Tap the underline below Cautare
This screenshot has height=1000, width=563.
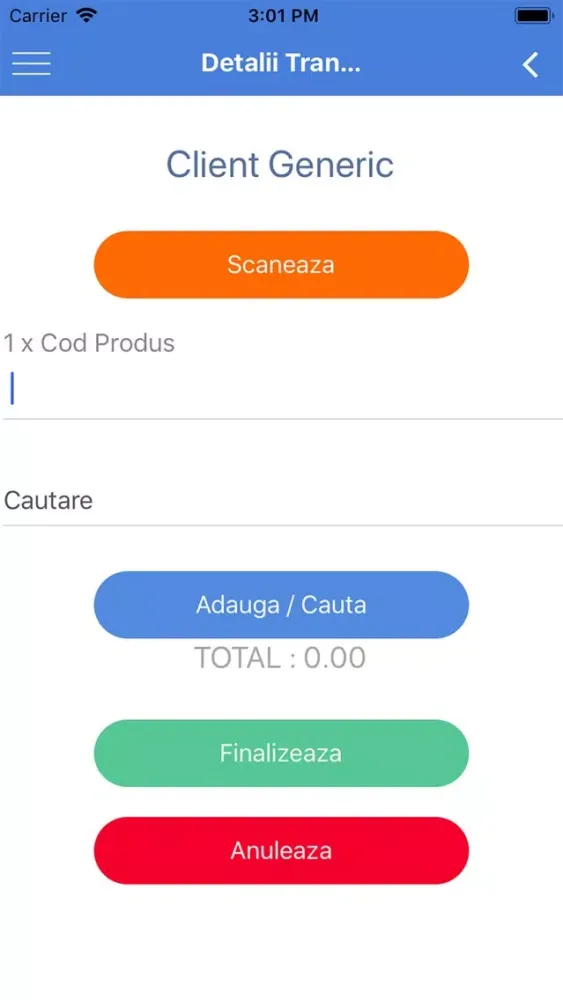point(283,526)
